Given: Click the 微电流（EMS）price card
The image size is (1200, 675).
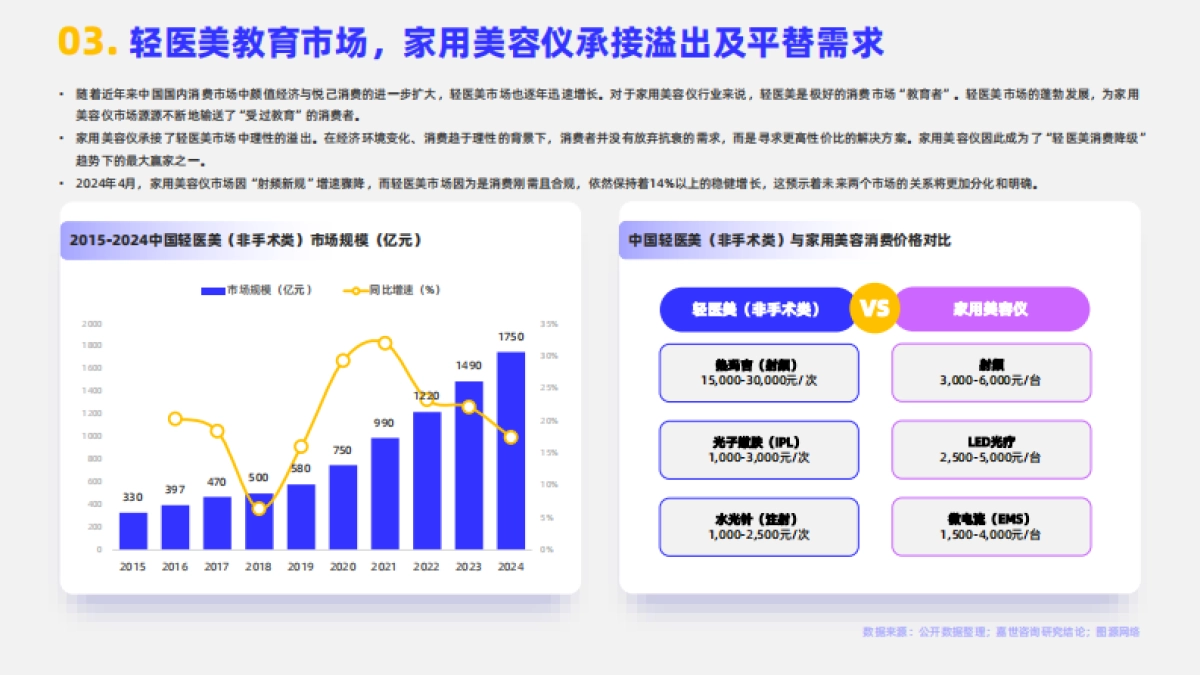Looking at the screenshot, I should (991, 527).
